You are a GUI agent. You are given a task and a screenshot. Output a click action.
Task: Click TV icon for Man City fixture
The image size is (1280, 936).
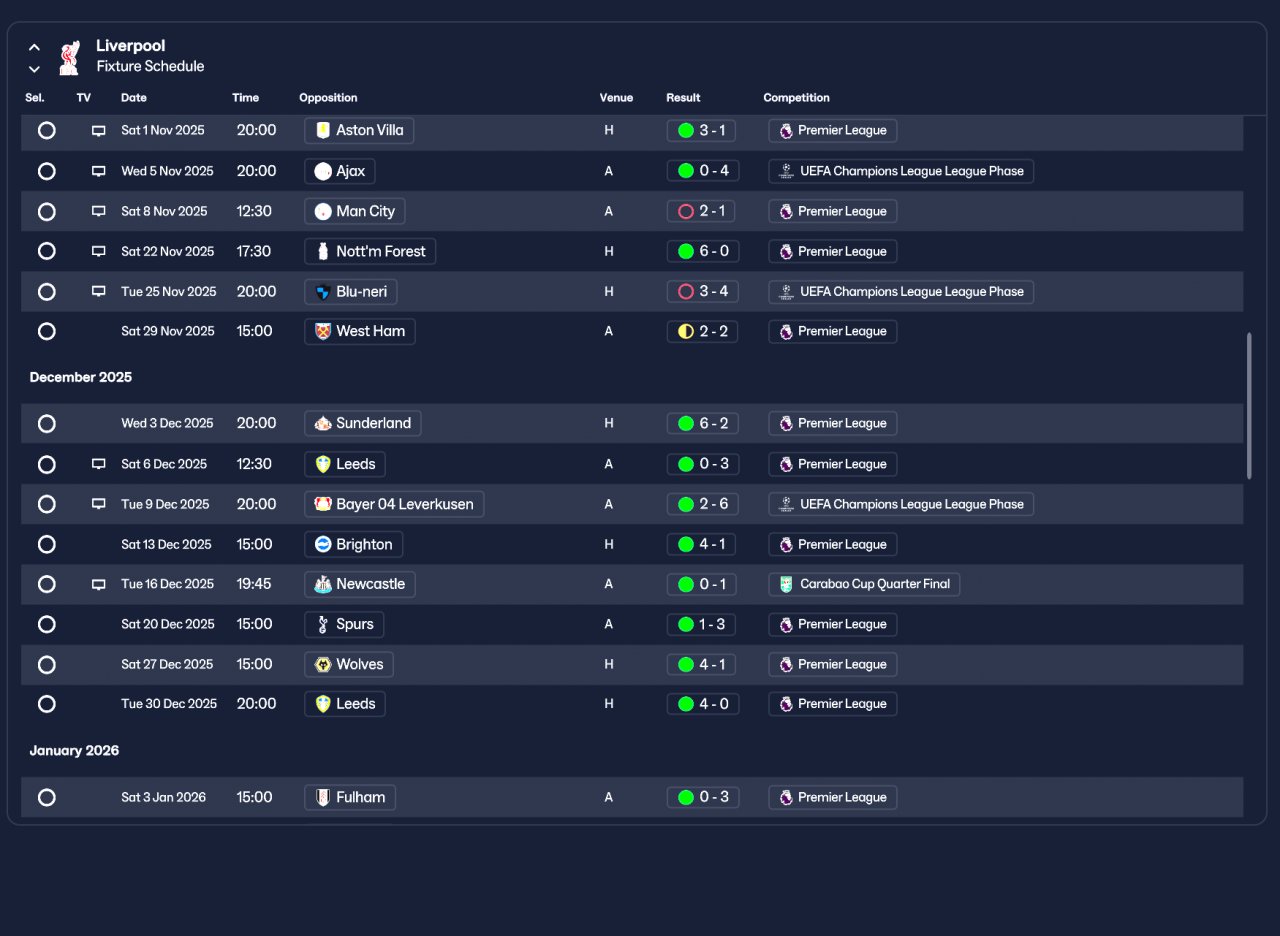[98, 211]
